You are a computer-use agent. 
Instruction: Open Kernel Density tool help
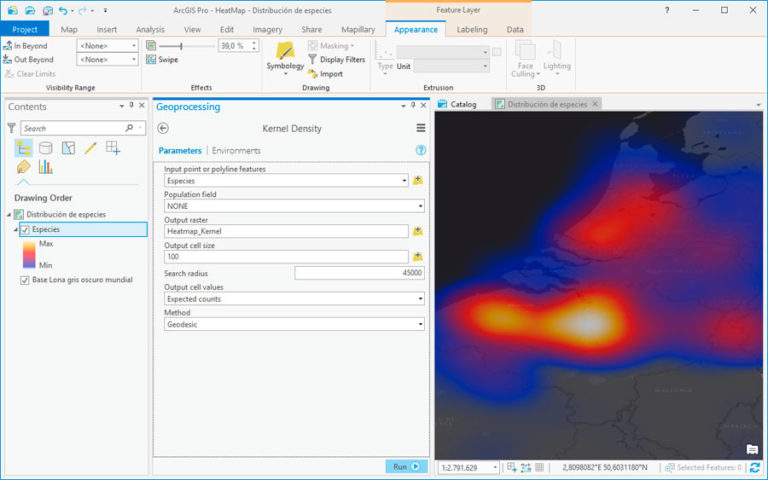[x=421, y=150]
